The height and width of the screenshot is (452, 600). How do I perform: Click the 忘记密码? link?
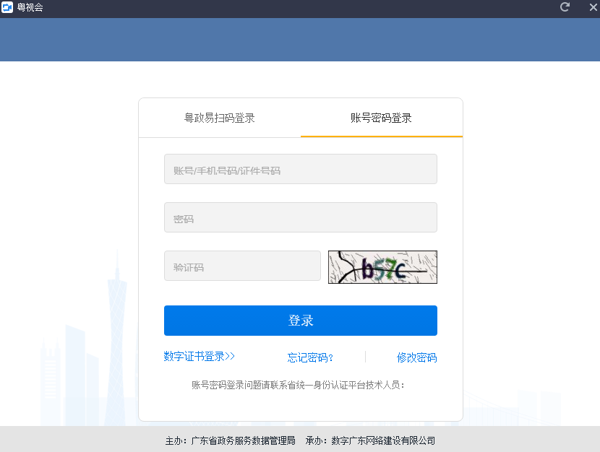coord(310,357)
